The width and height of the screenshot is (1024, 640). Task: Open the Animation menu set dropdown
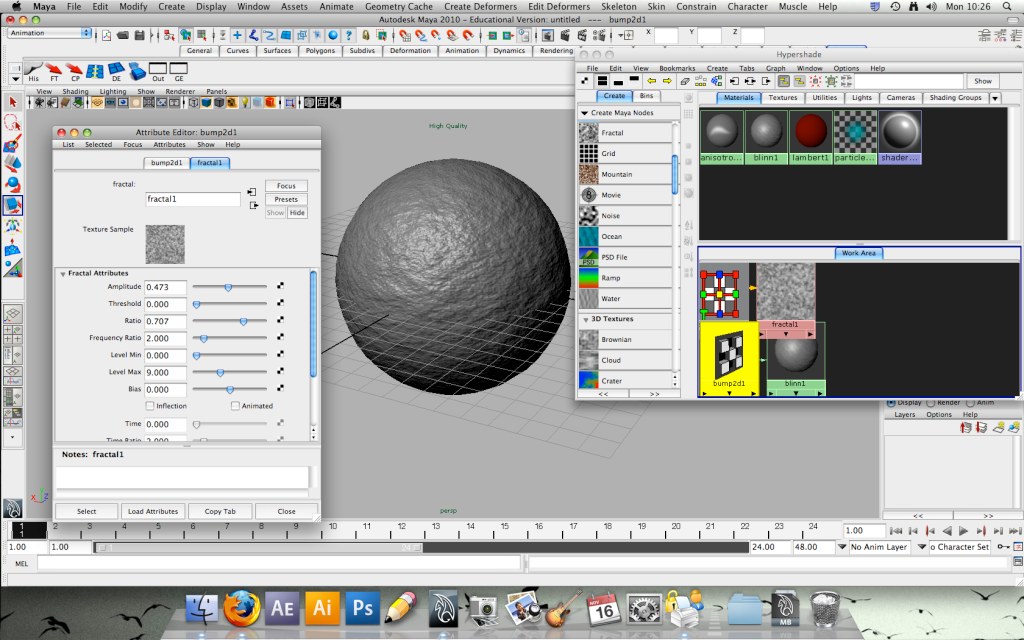pyautogui.click(x=50, y=32)
